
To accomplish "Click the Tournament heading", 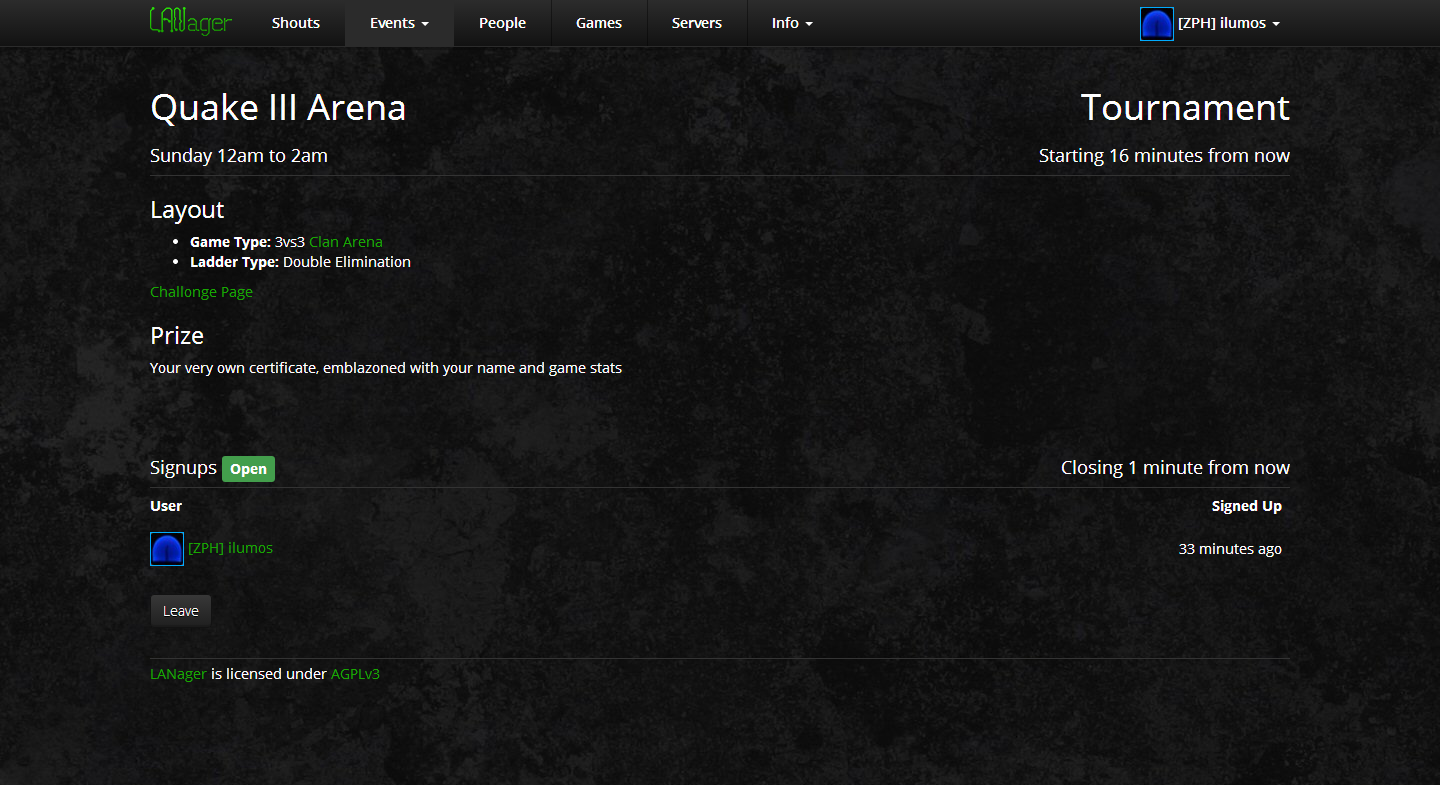I will pos(1185,108).
